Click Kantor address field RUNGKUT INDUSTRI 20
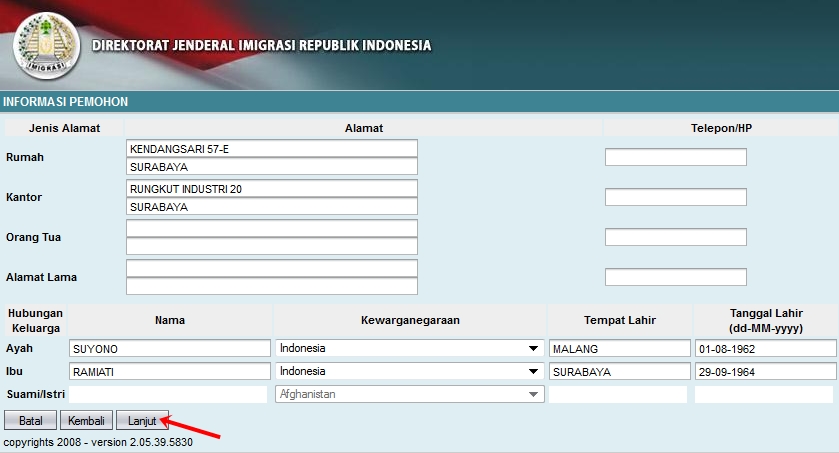This screenshot has width=839, height=453. (x=272, y=189)
